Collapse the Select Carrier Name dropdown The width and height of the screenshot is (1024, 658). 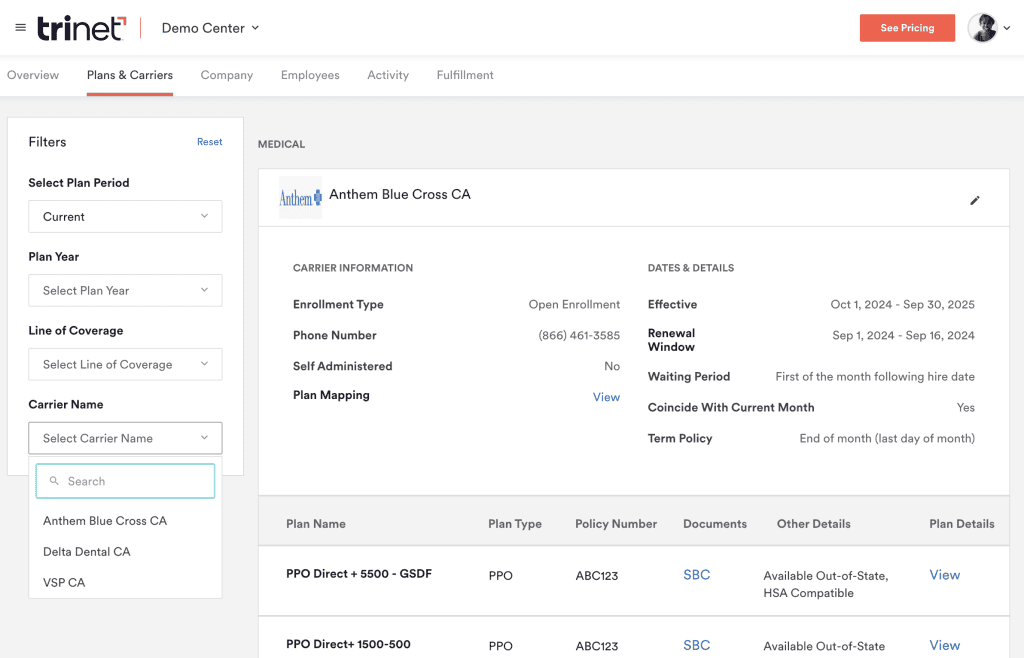(125, 438)
